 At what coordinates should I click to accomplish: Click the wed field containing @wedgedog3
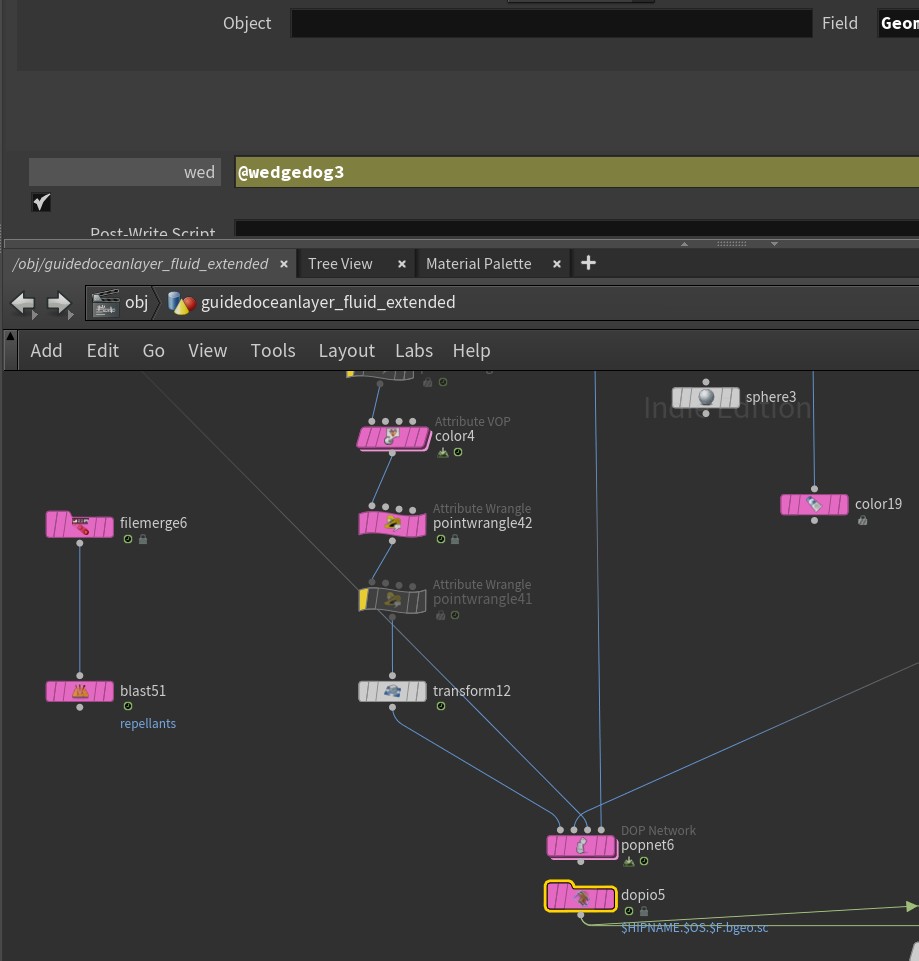pos(577,172)
